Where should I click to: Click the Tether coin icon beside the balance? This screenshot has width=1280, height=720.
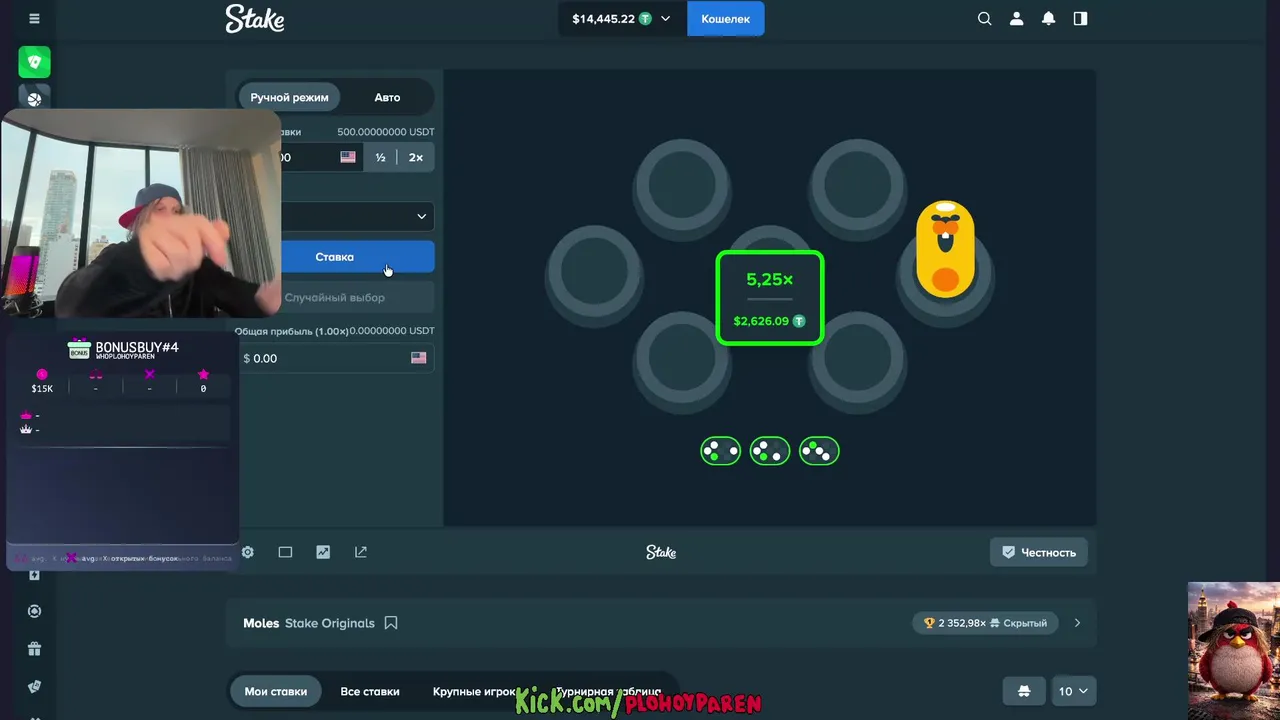(645, 19)
